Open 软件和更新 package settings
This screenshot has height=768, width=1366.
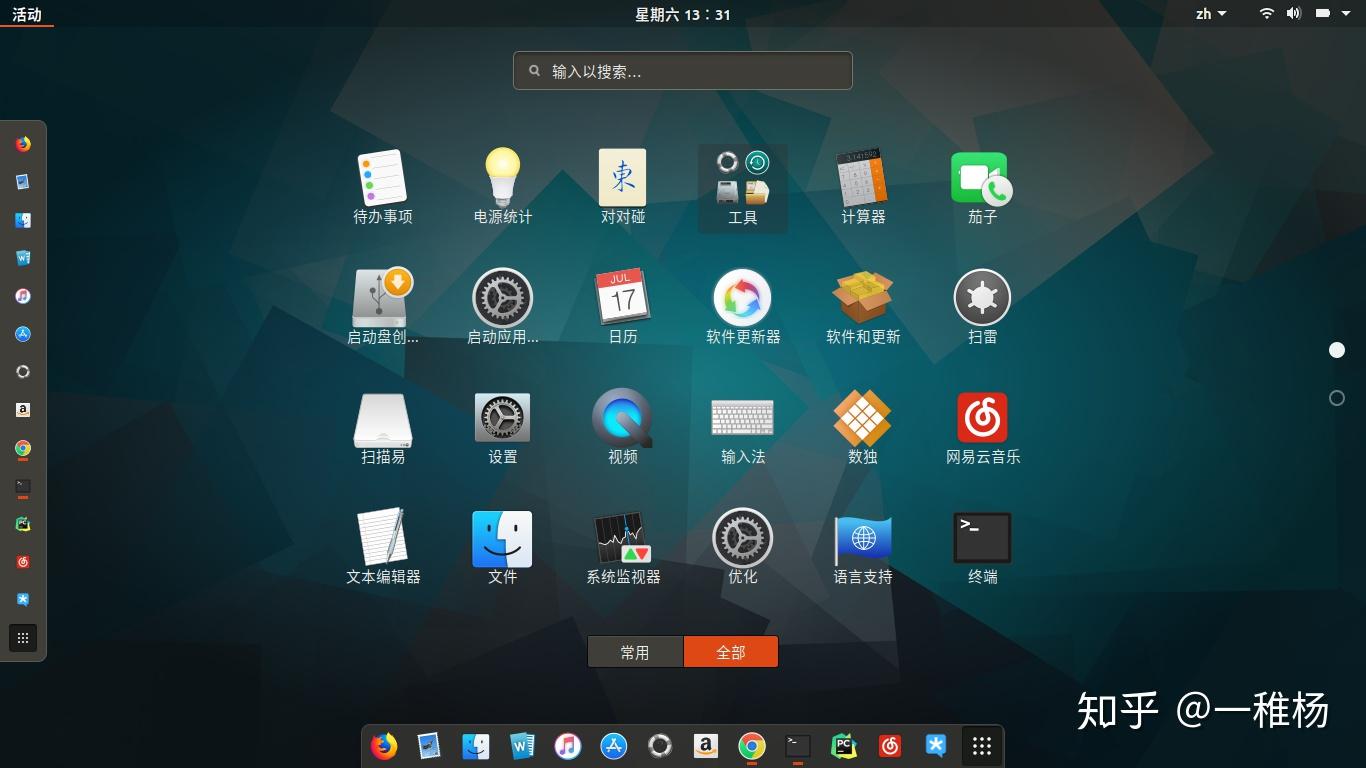click(x=863, y=307)
